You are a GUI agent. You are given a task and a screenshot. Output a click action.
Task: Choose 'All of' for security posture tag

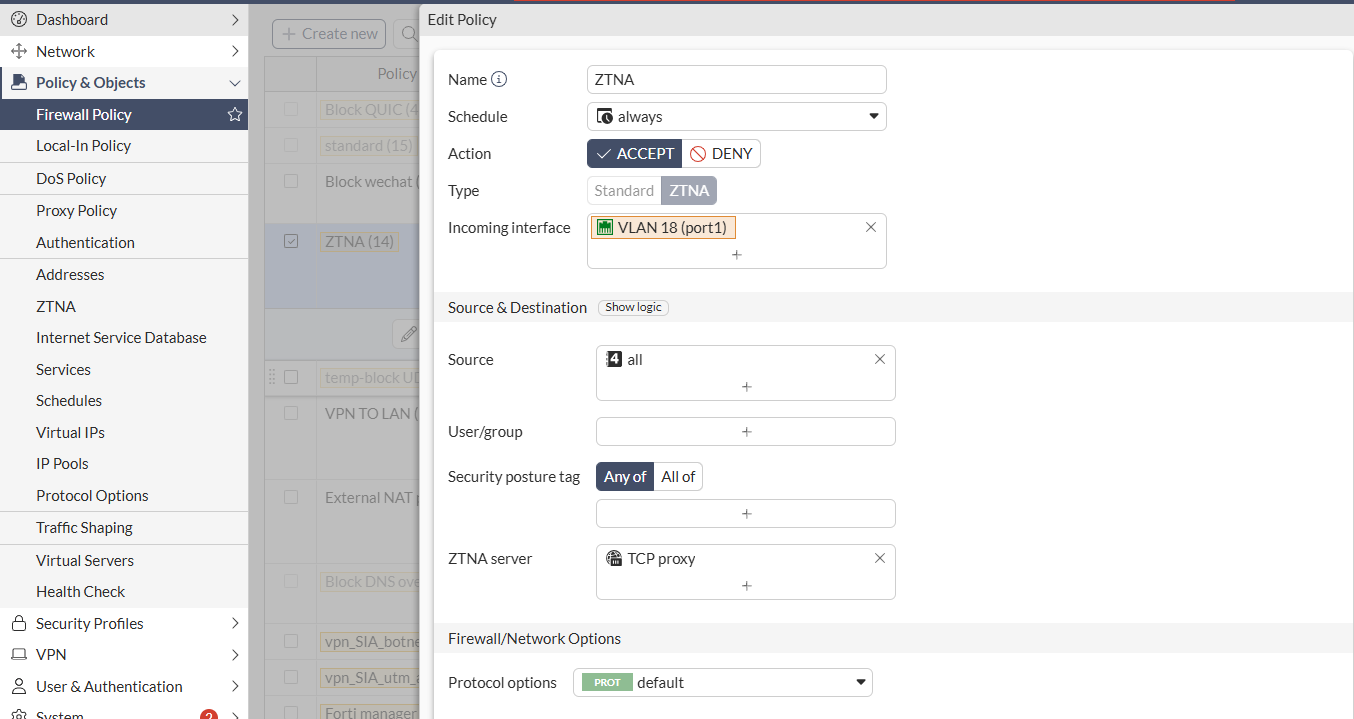tap(678, 476)
